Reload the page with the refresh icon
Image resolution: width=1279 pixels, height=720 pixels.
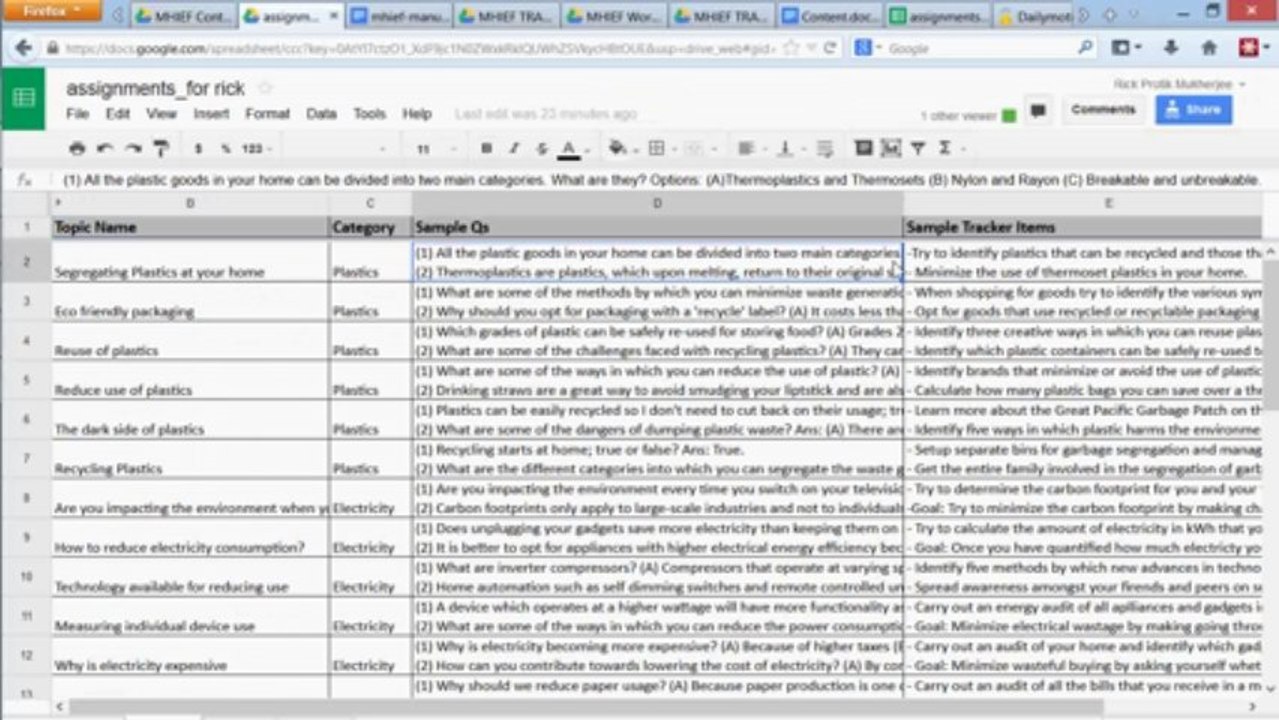(829, 47)
